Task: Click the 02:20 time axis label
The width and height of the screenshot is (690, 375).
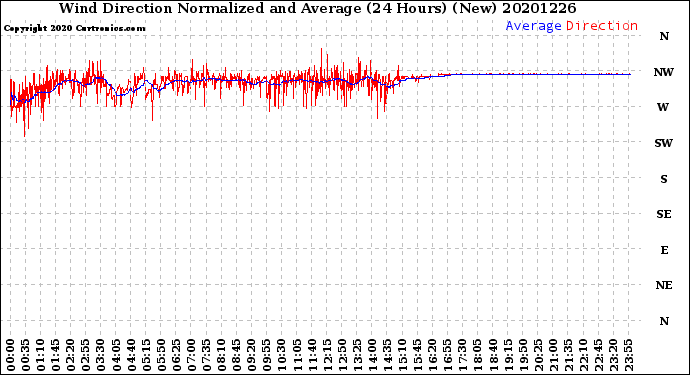Action: click(71, 355)
